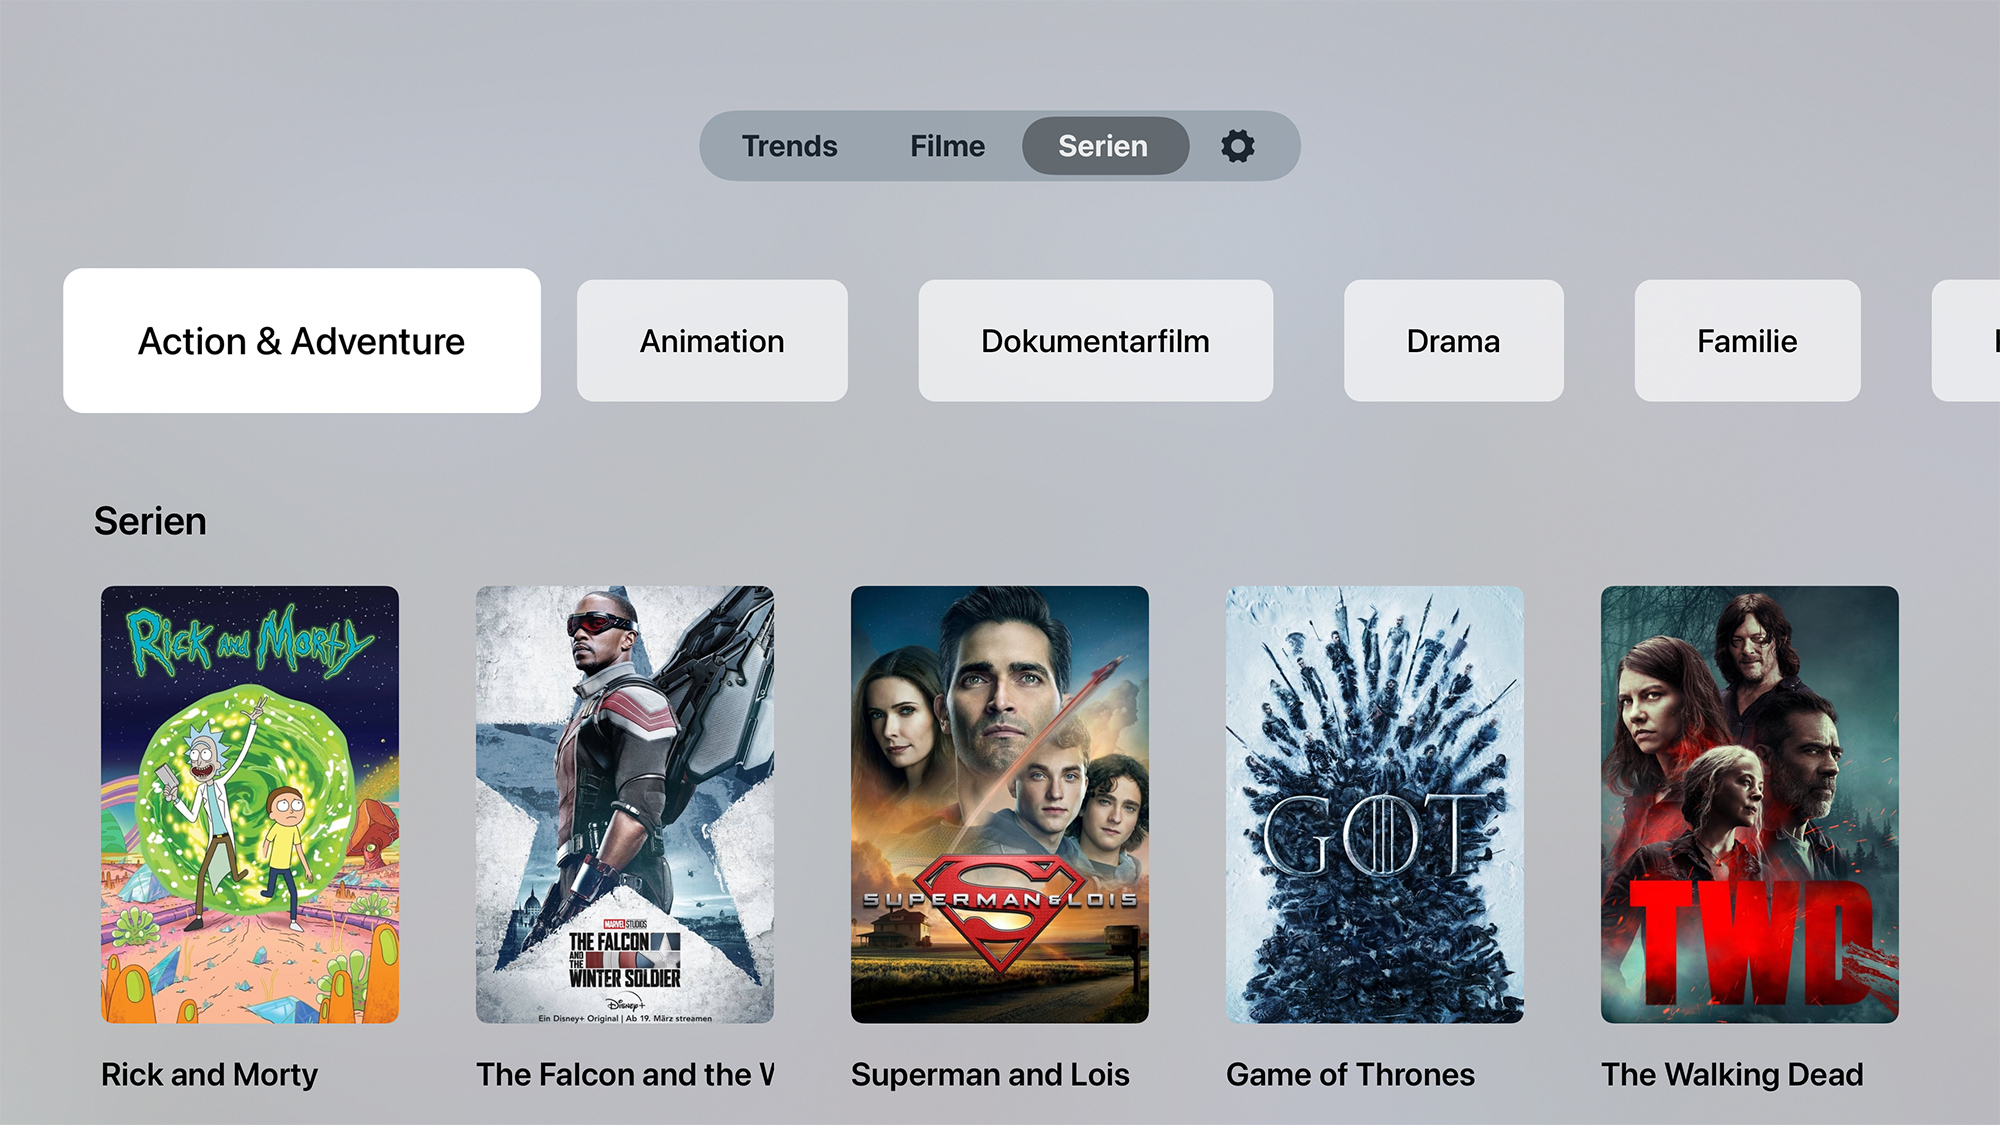The height and width of the screenshot is (1125, 2000).
Task: Switch to the Filme tab
Action: (x=947, y=146)
